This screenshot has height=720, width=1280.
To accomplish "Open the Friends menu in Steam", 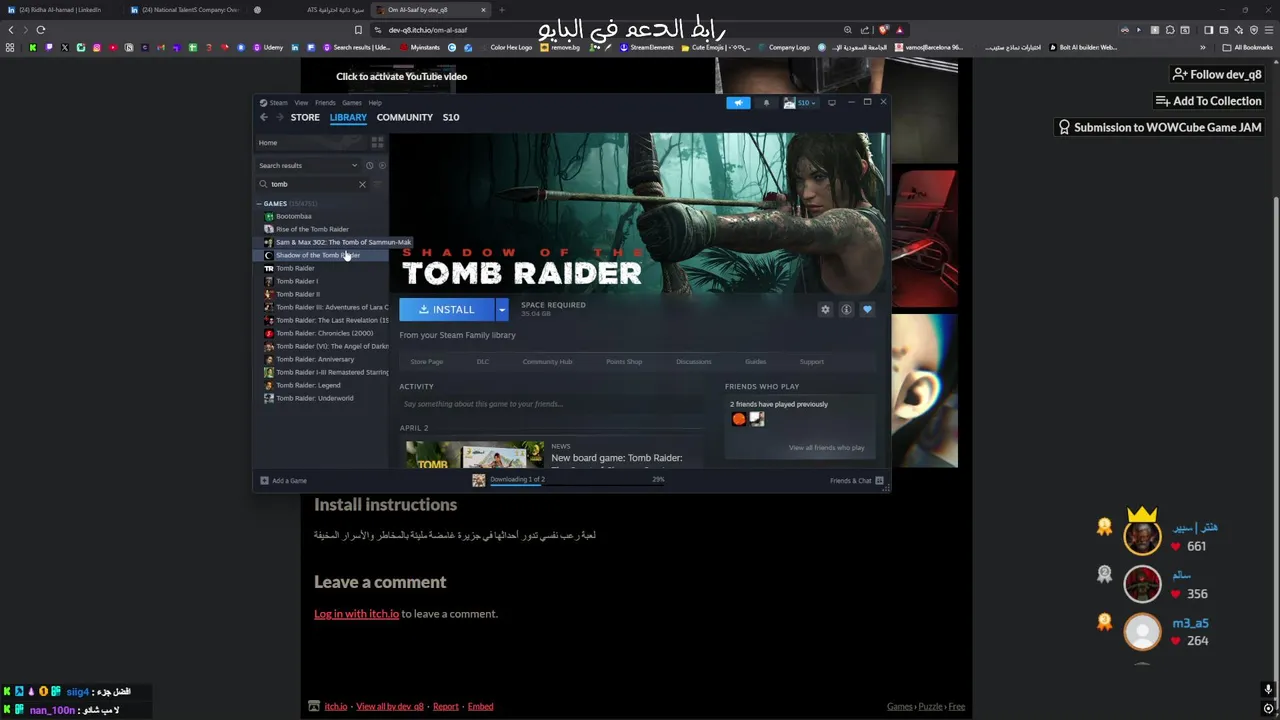I will point(325,102).
